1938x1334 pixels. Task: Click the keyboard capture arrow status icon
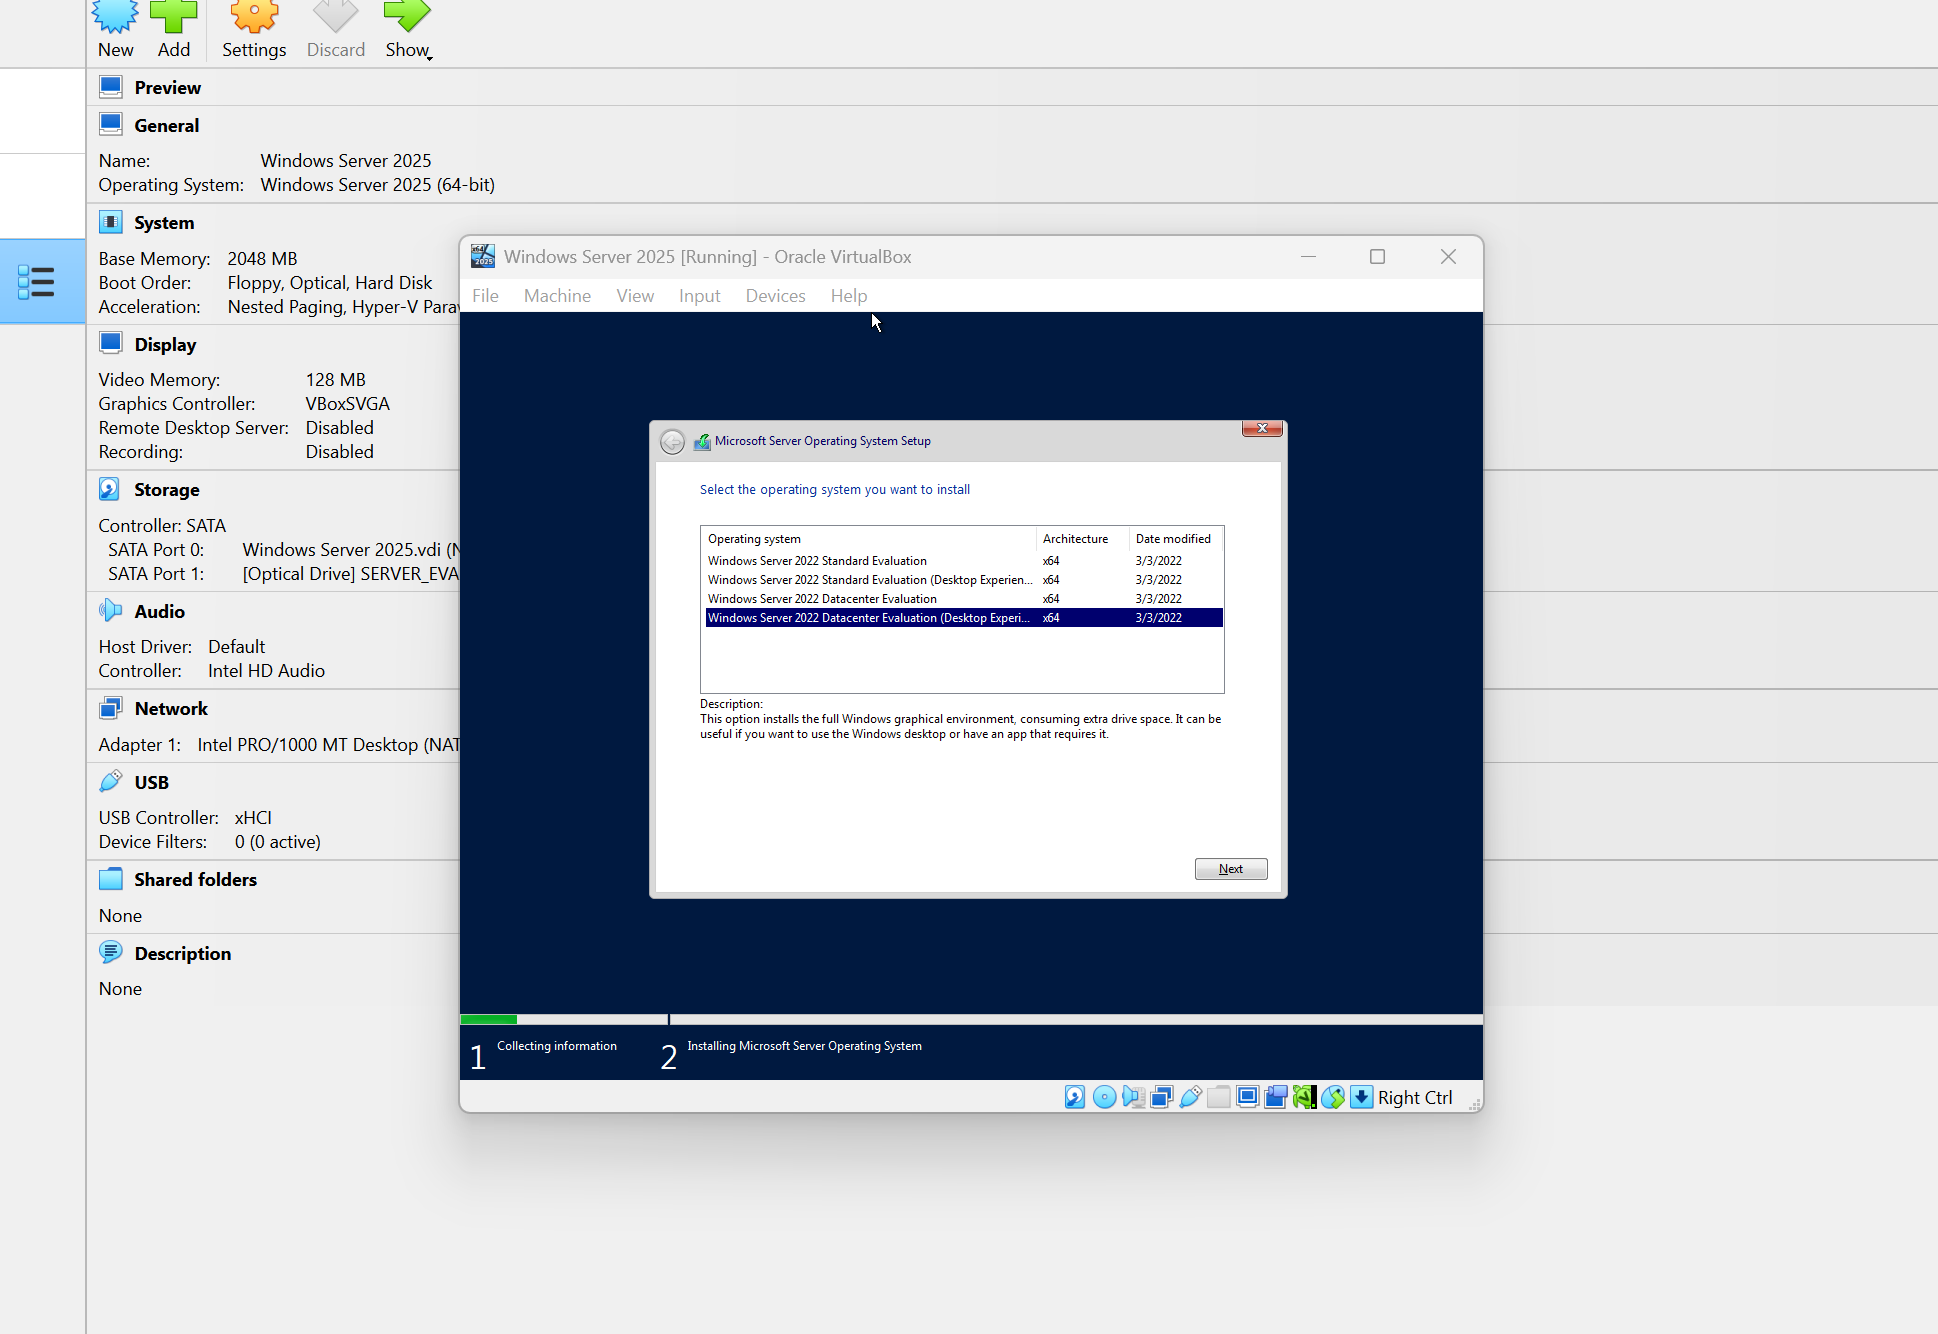(x=1361, y=1097)
